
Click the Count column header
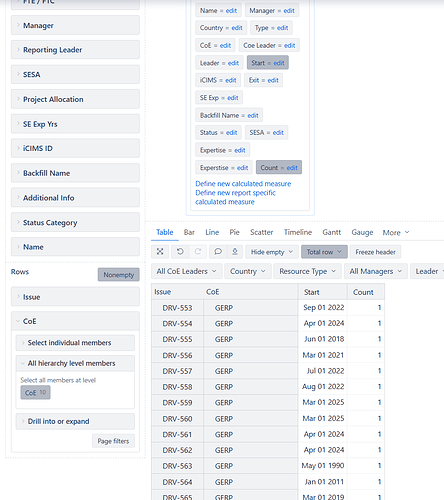[x=366, y=292]
